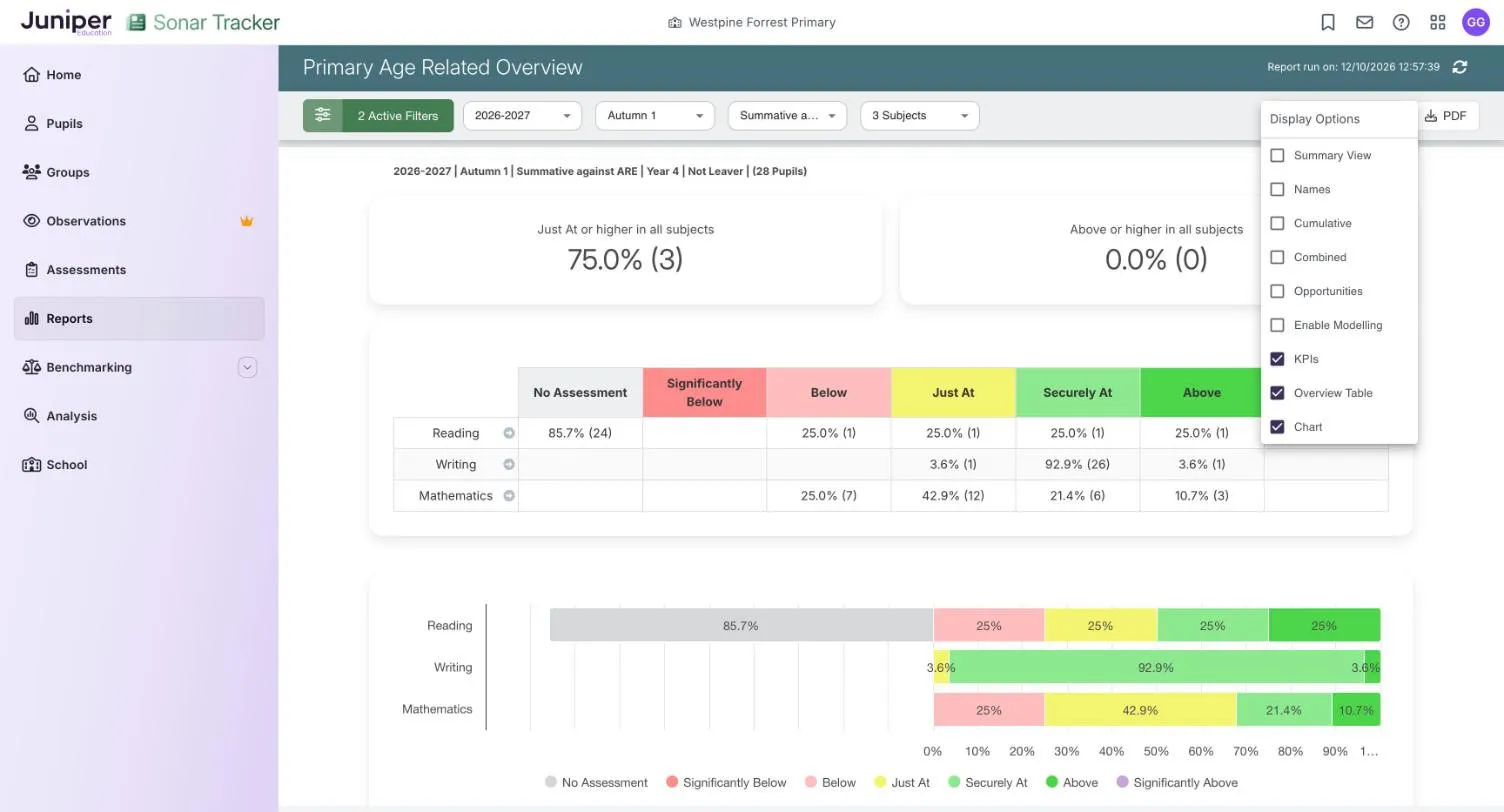This screenshot has height=812, width=1504.
Task: Click the filter sliders icon
Action: (x=322, y=115)
